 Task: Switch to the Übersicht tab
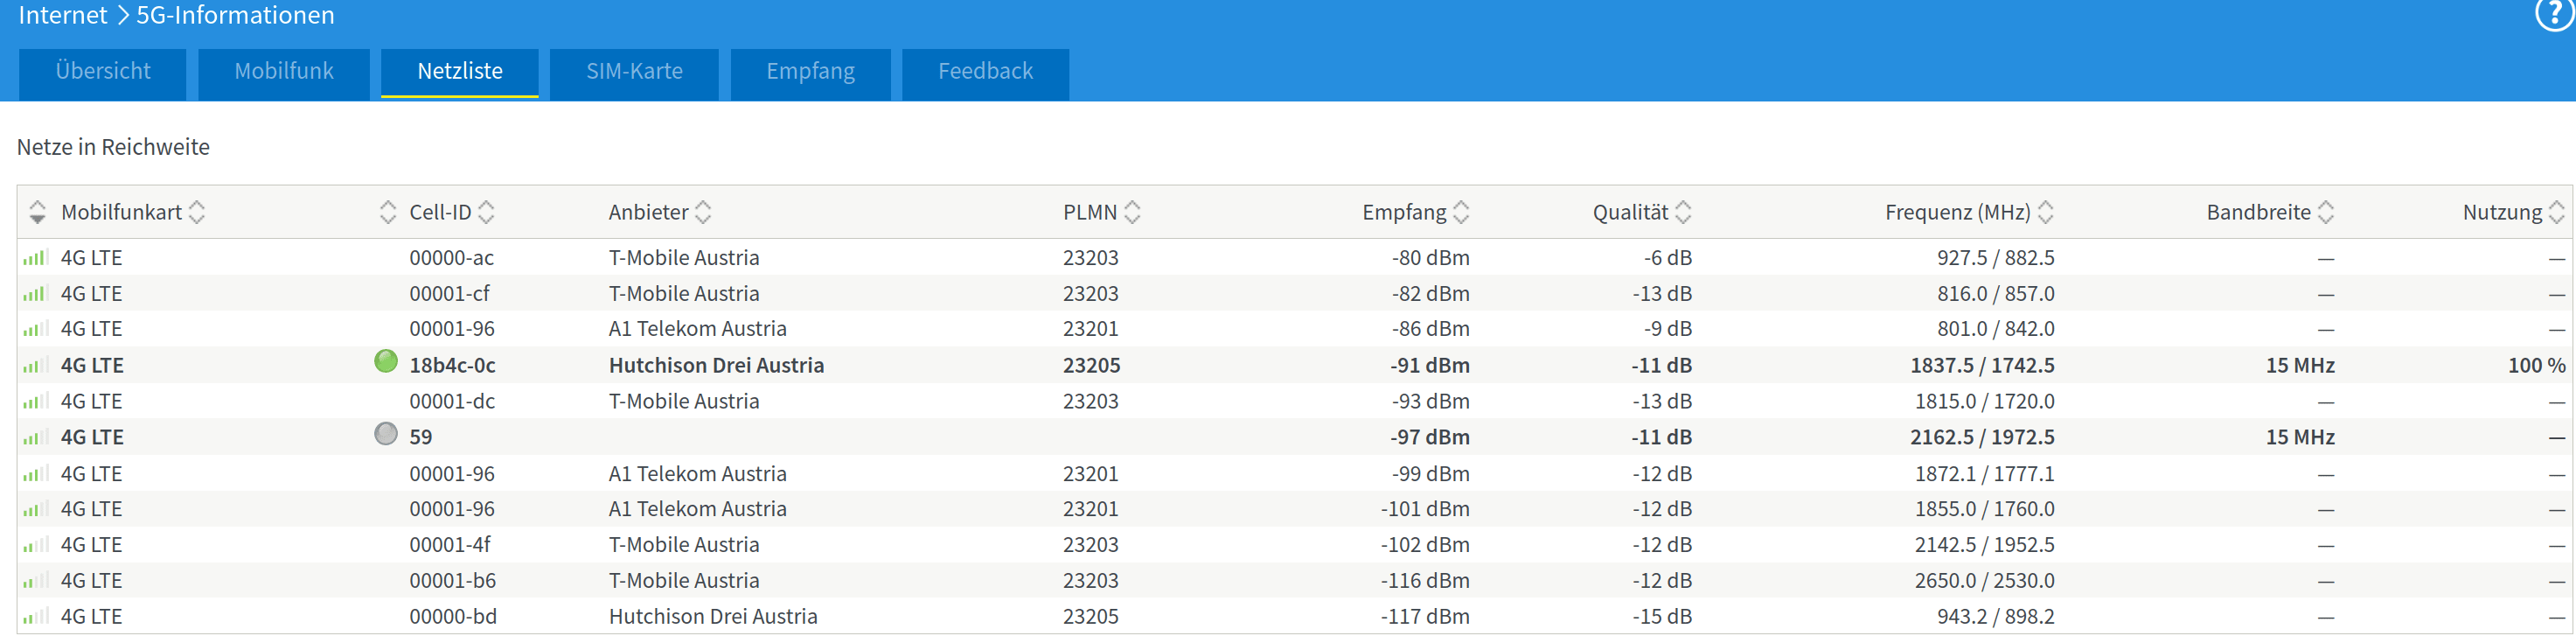coord(103,72)
